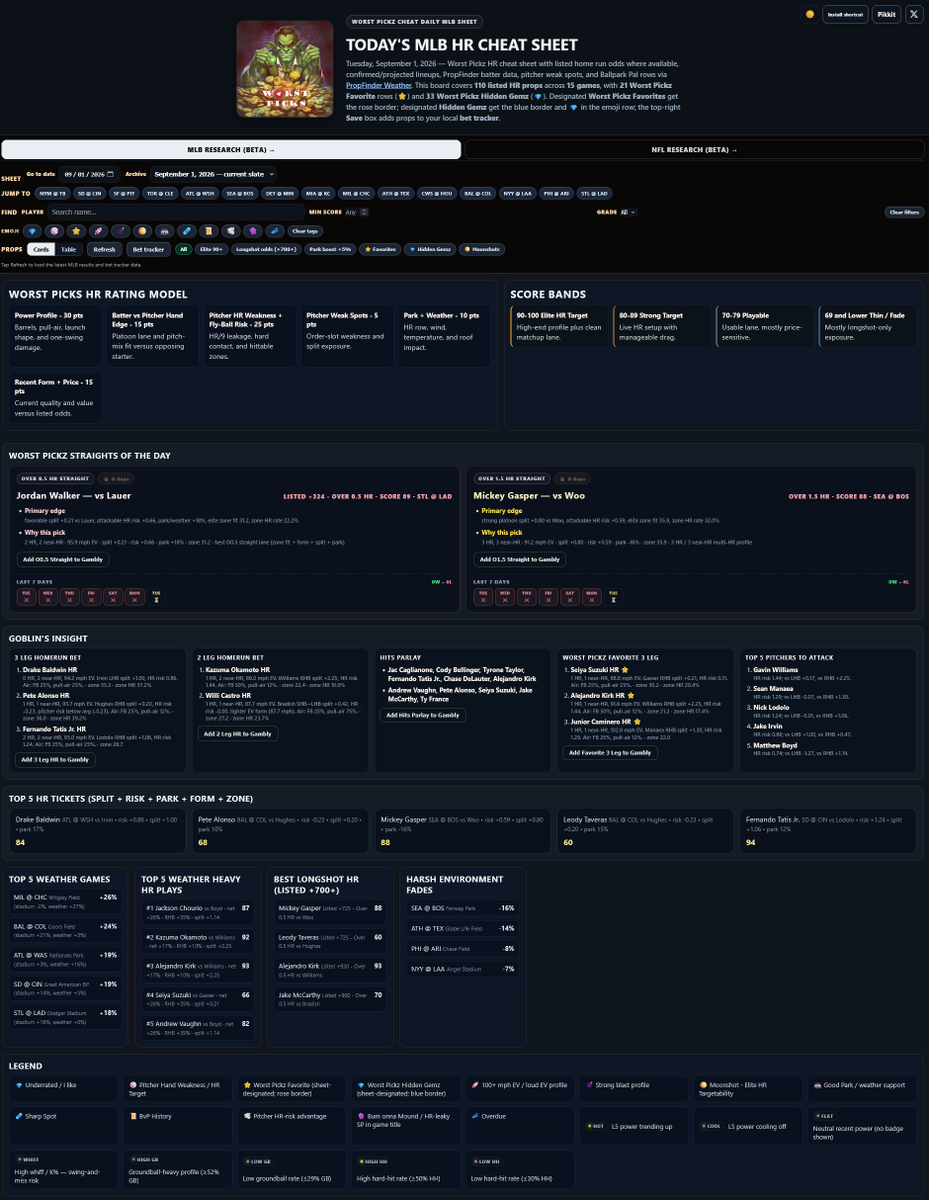Jump to PHI @ ARI game
This screenshot has width=929, height=1200.
click(555, 193)
